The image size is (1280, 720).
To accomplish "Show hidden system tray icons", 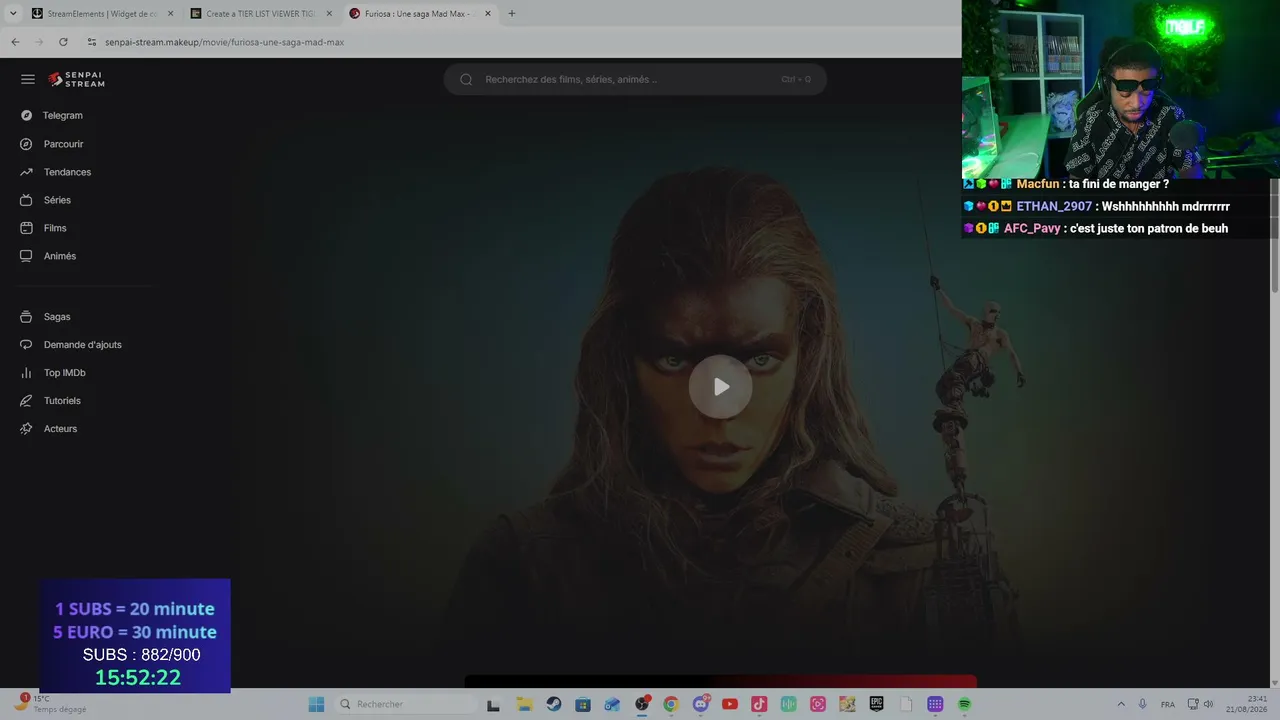I will 1120,704.
